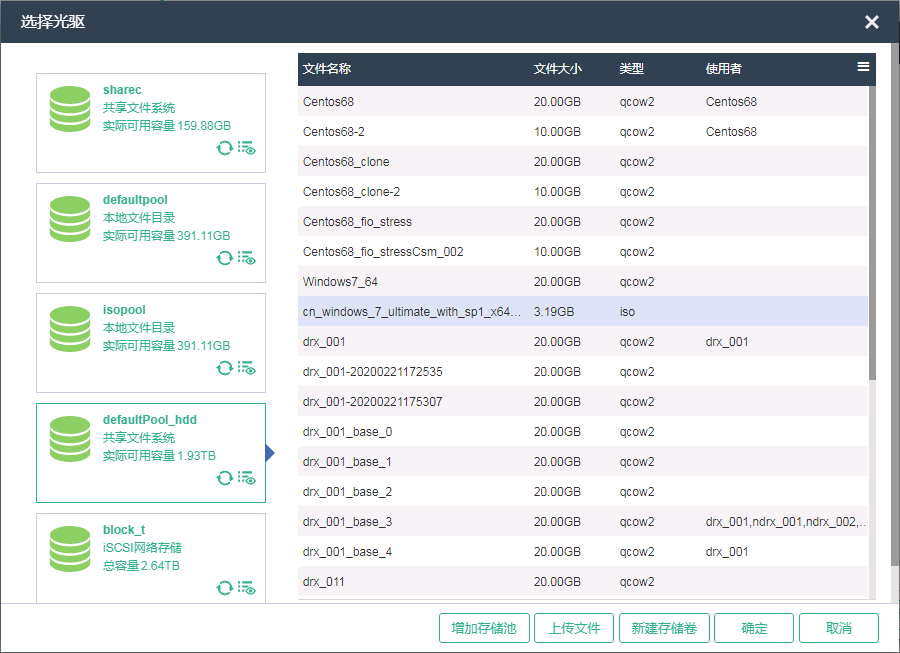The height and width of the screenshot is (653, 900).
Task: Click the isopool database disk icon
Action: [x=70, y=329]
